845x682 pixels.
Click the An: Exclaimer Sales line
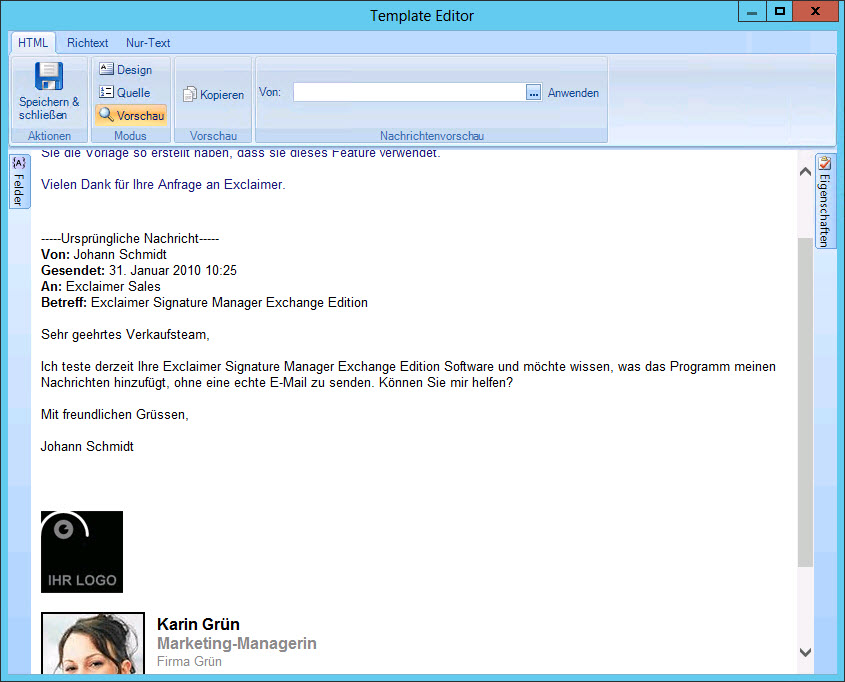[x=101, y=287]
